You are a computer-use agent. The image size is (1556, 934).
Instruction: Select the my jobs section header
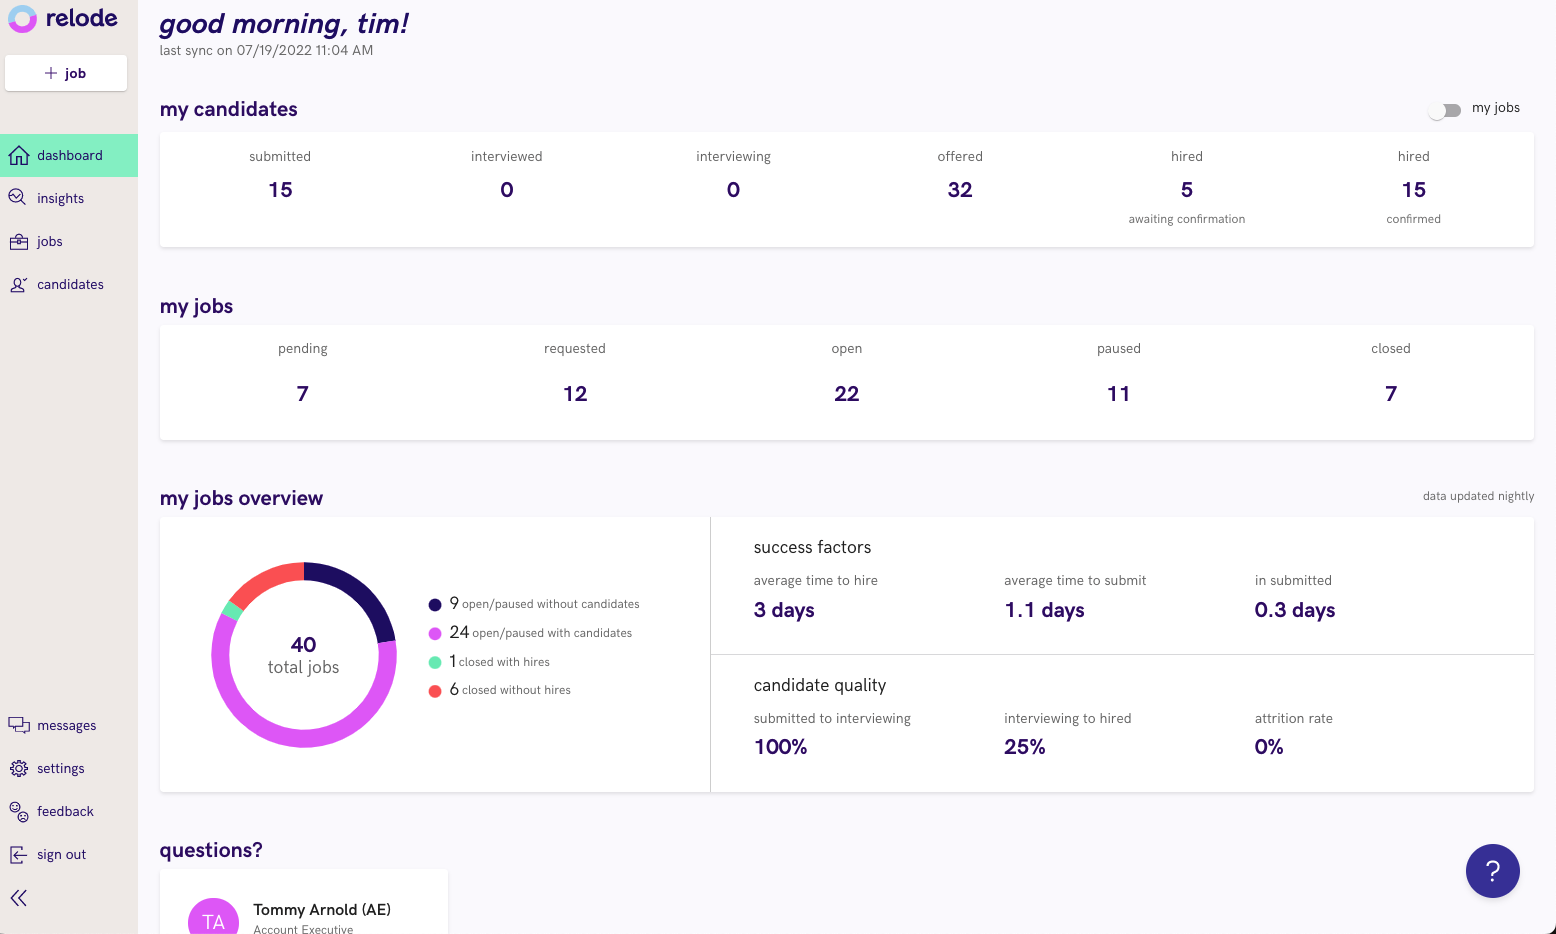click(196, 306)
